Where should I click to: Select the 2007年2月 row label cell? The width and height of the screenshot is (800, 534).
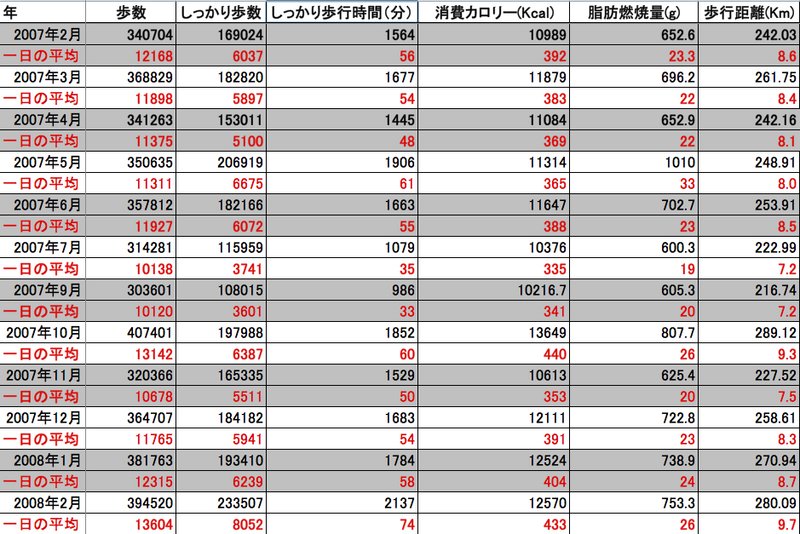pyautogui.click(x=43, y=34)
